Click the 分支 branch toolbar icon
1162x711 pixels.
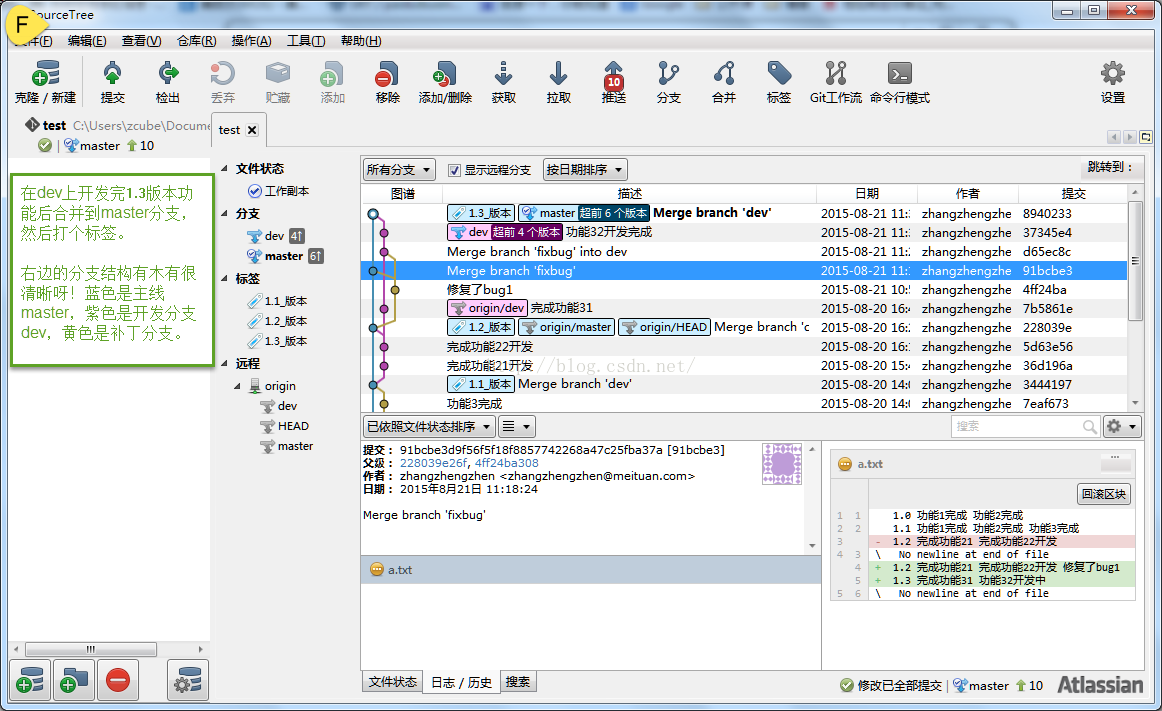tap(668, 74)
